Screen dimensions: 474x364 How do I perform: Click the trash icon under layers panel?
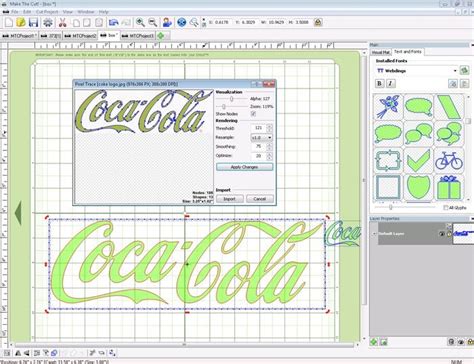point(451,342)
